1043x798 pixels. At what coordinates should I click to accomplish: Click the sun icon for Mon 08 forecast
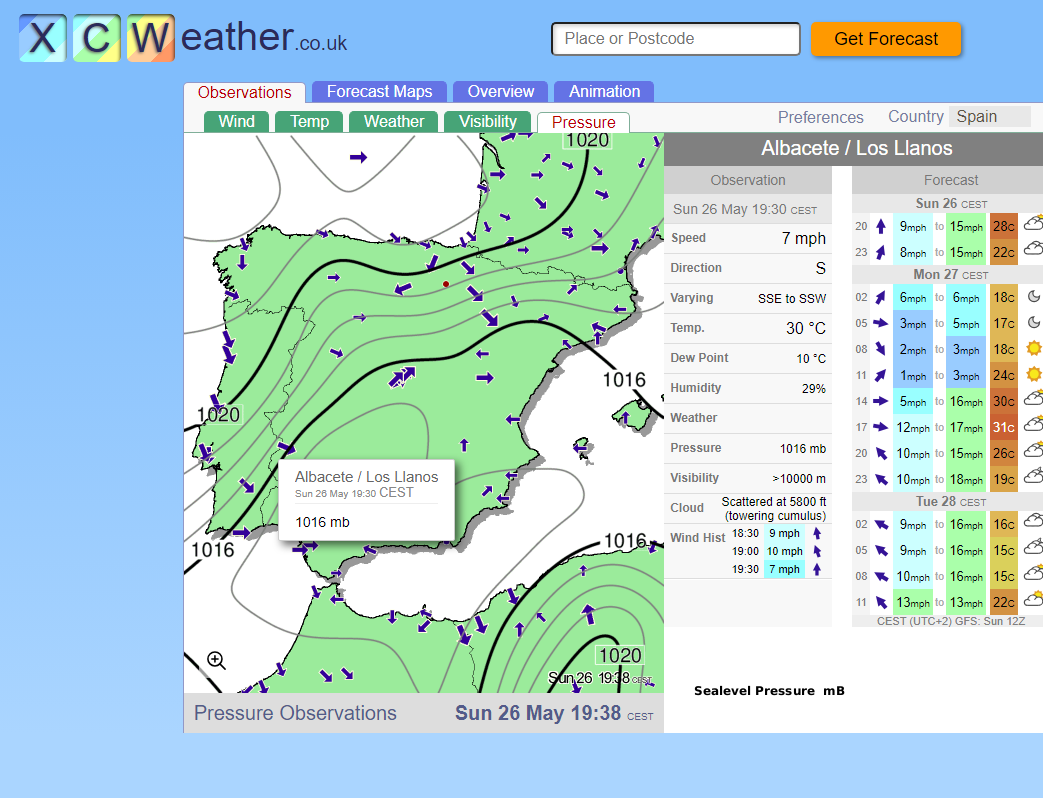(1033, 349)
